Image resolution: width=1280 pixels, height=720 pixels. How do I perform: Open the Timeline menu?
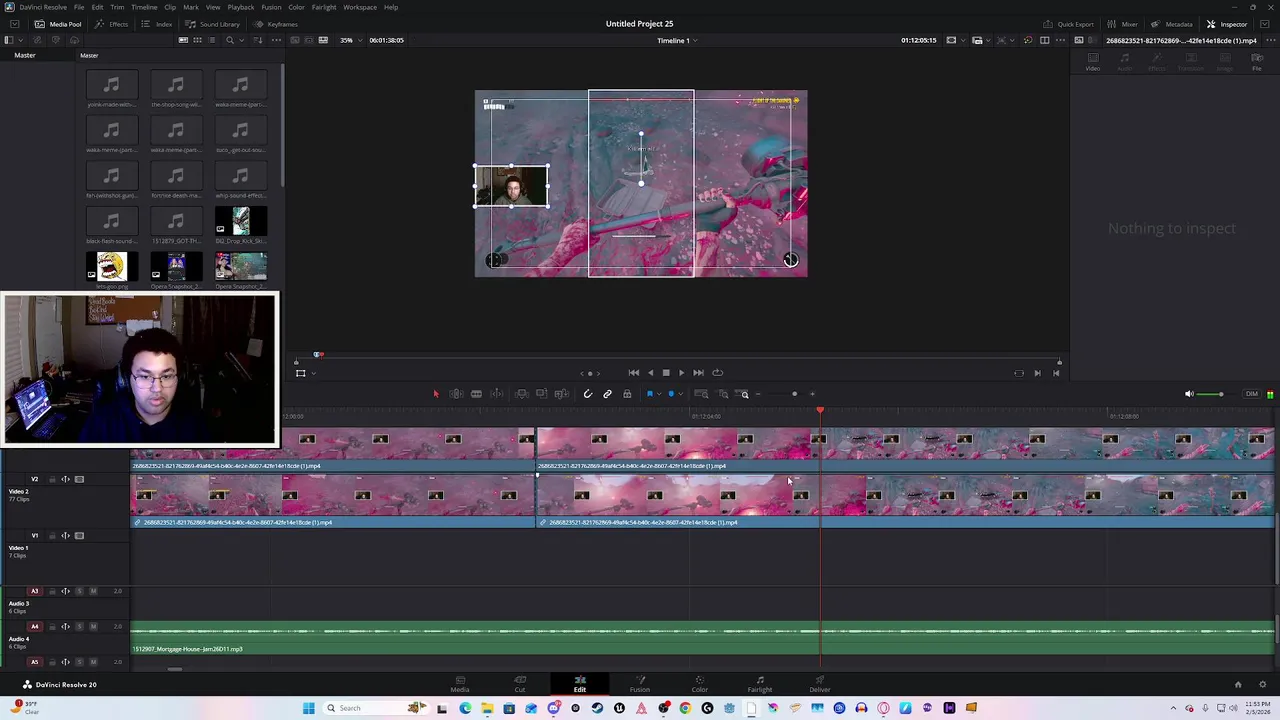(x=144, y=7)
